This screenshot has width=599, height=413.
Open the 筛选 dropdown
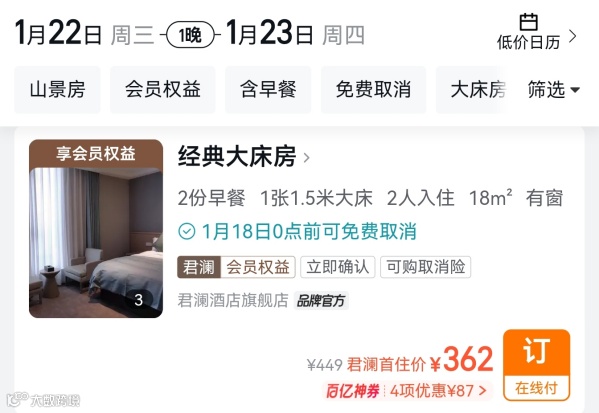point(554,90)
